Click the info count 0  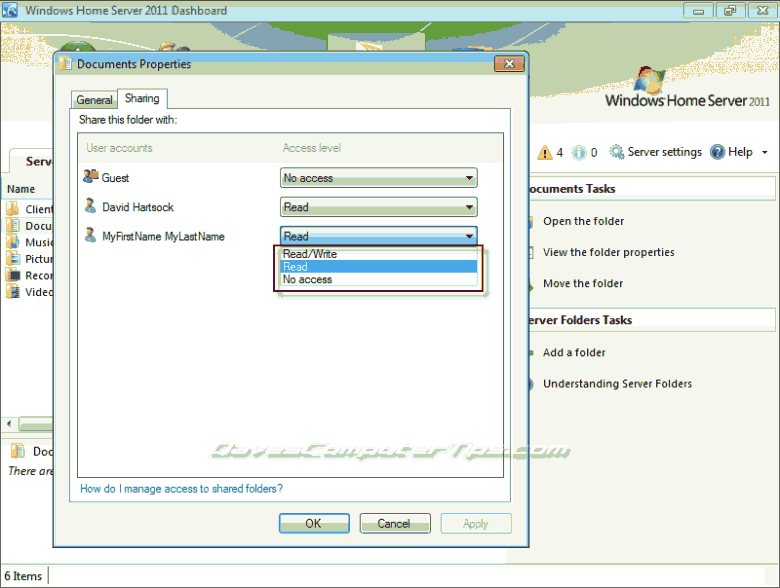point(594,152)
